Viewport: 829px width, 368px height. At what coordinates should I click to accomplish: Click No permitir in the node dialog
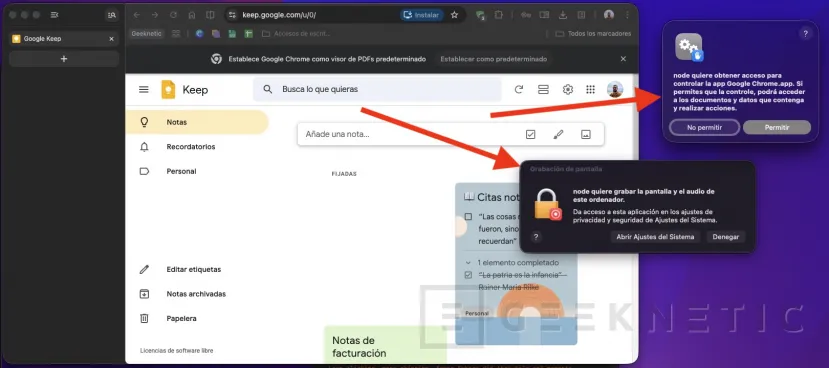click(704, 127)
